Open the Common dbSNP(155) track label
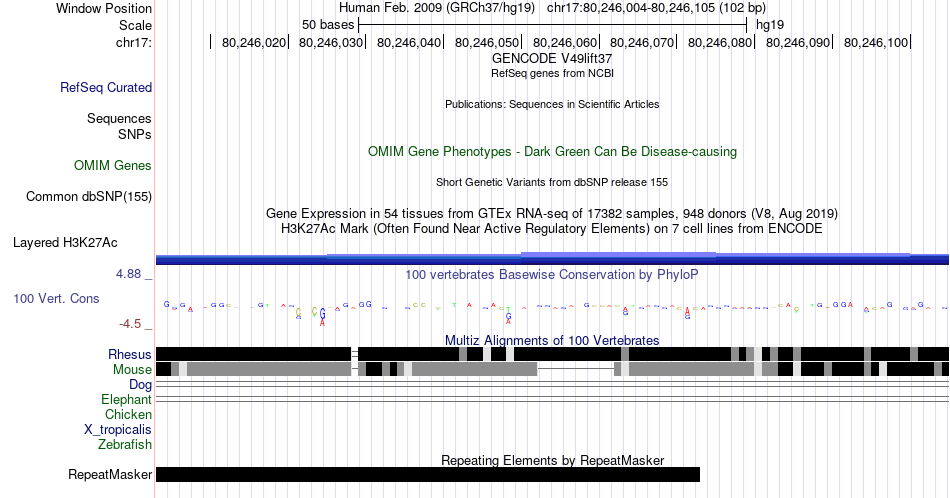Image resolution: width=950 pixels, height=498 pixels. (x=89, y=196)
